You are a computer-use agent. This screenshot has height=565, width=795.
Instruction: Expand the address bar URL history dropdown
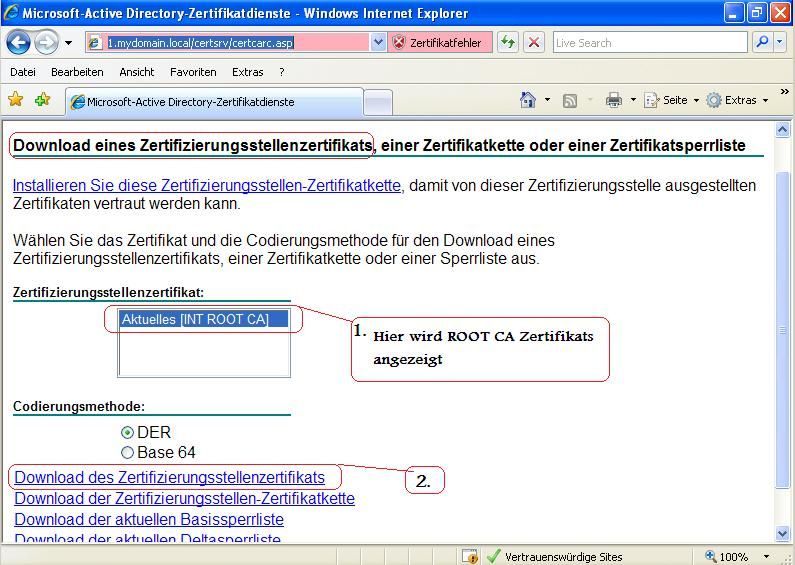pyautogui.click(x=378, y=43)
